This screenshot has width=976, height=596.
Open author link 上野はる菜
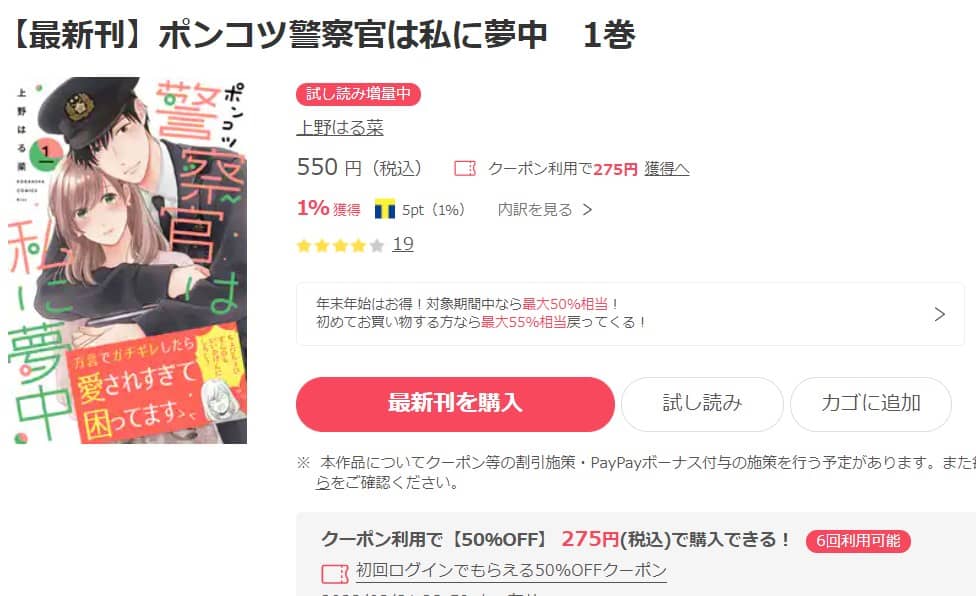(x=340, y=128)
